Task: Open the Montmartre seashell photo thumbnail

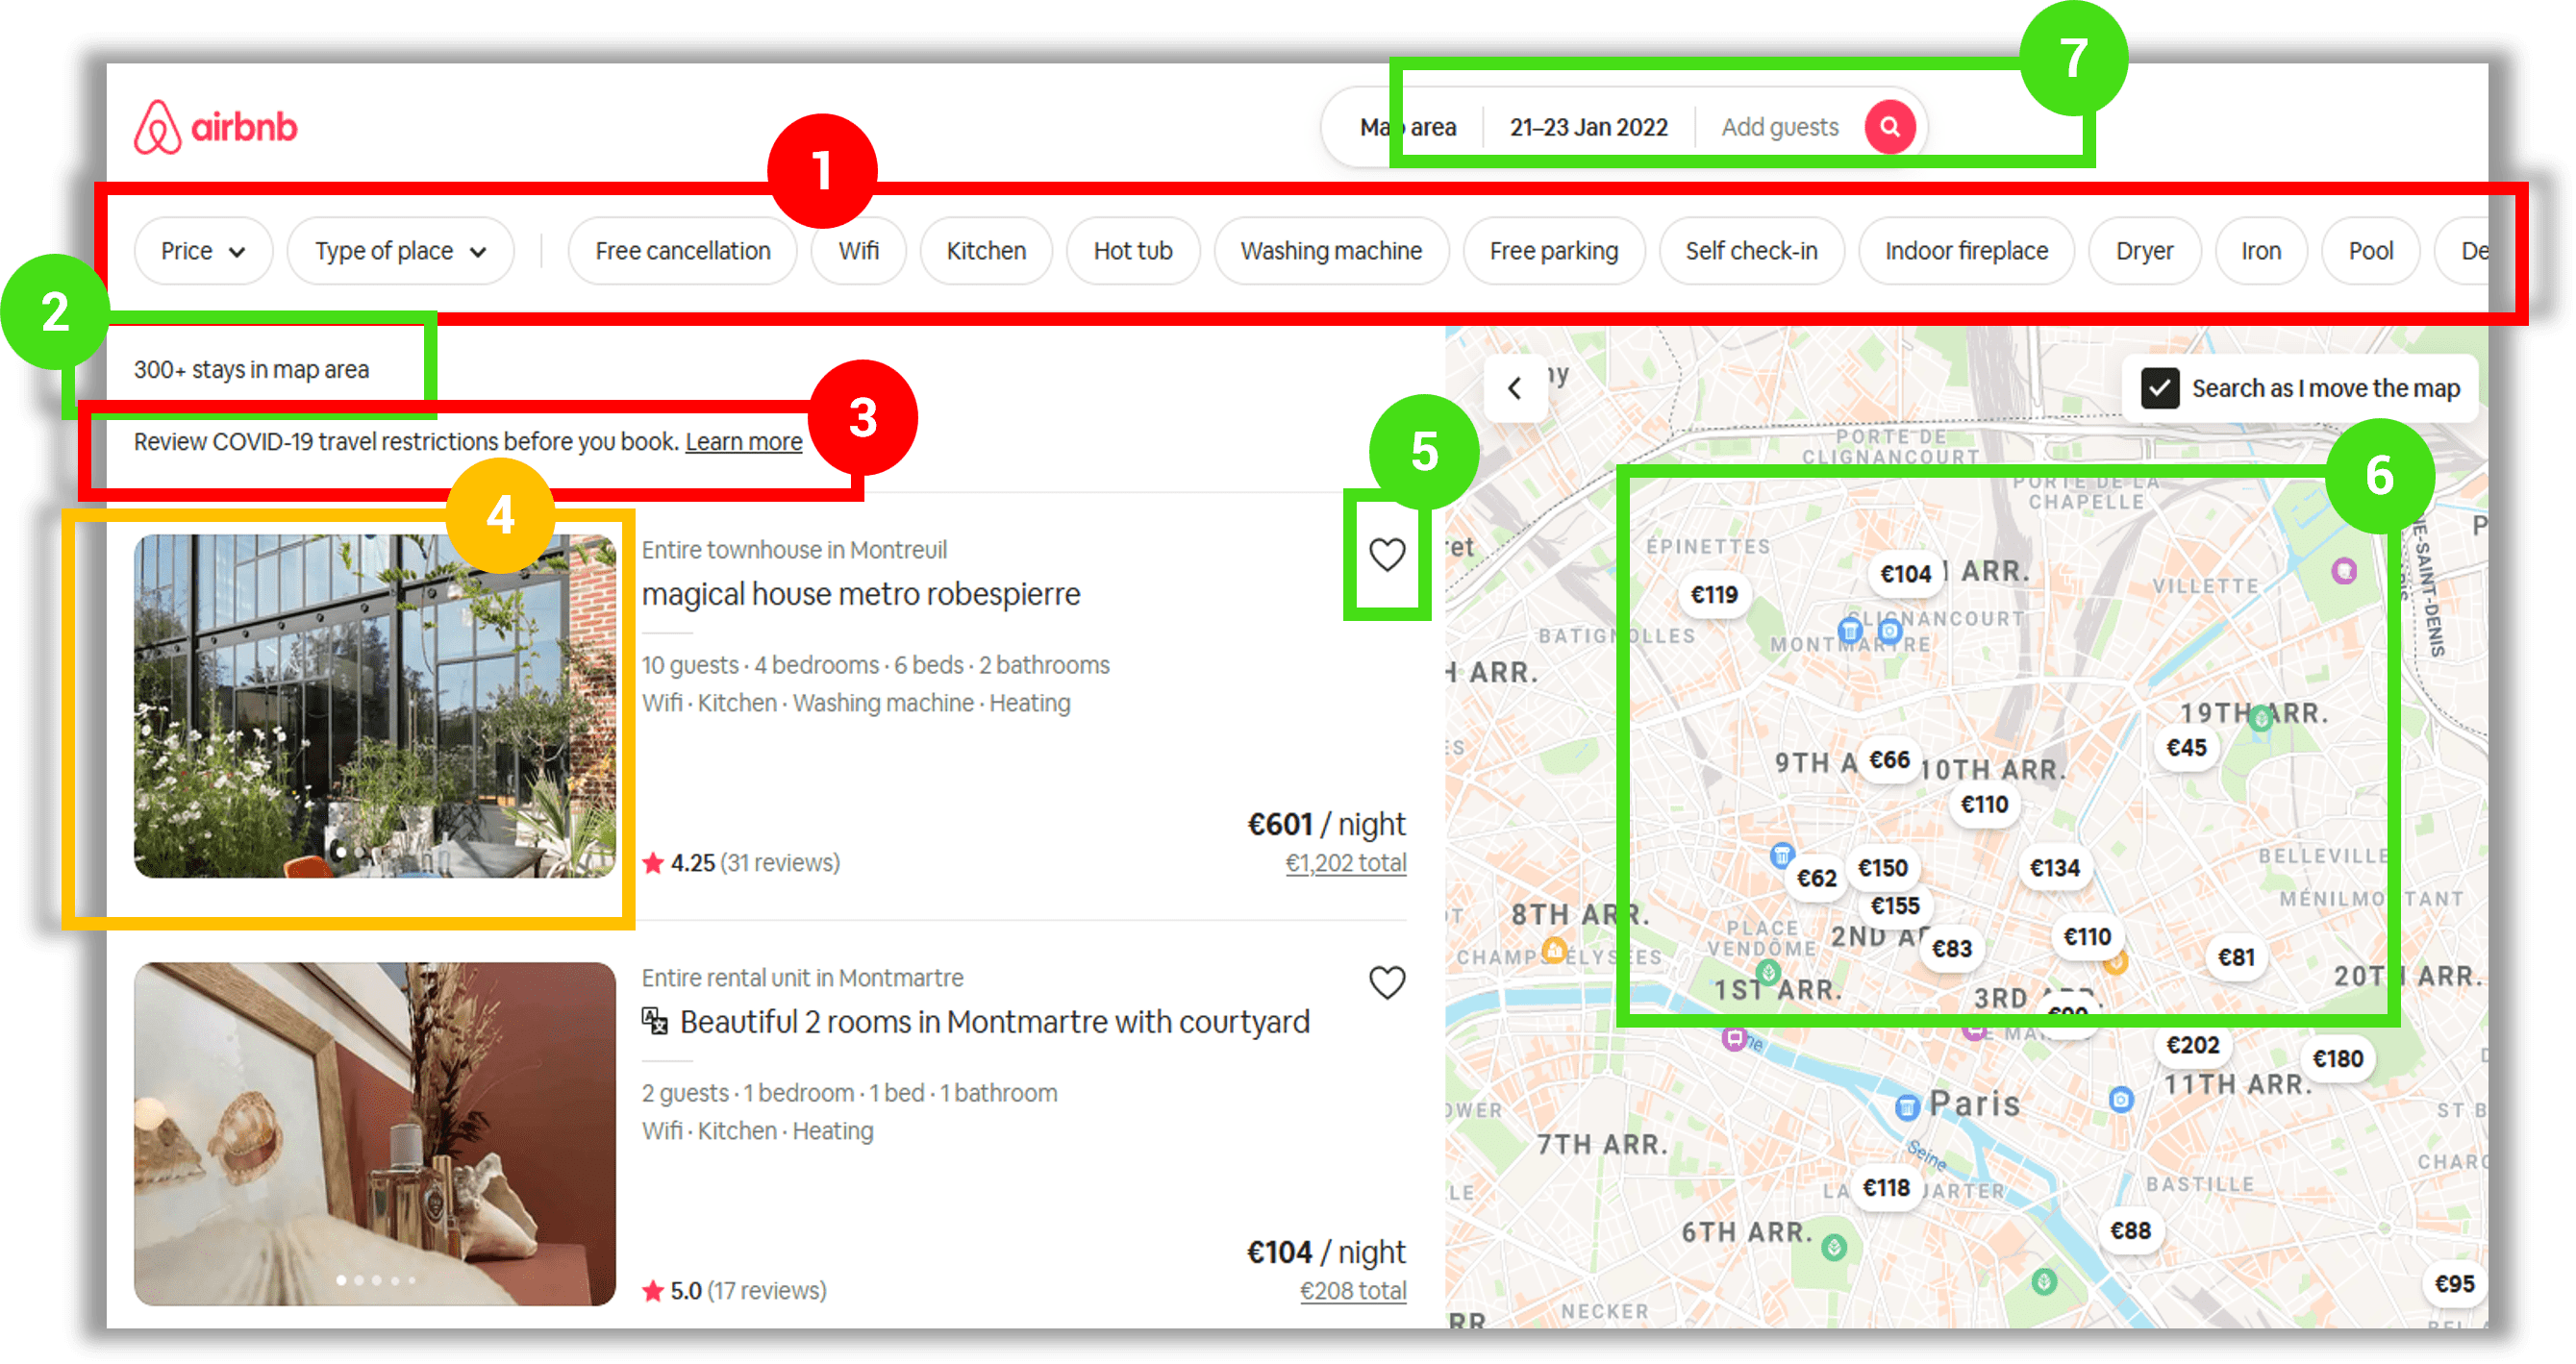Action: click(375, 1134)
